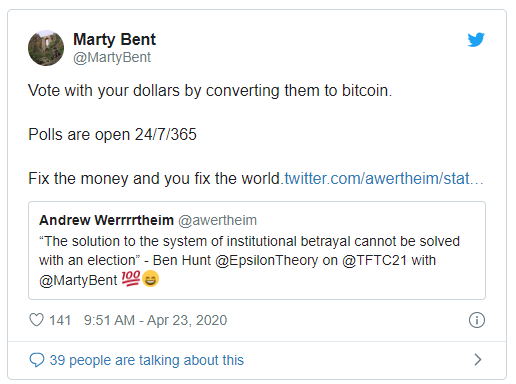
Task: Open Marty Bent display name
Action: 114,39
